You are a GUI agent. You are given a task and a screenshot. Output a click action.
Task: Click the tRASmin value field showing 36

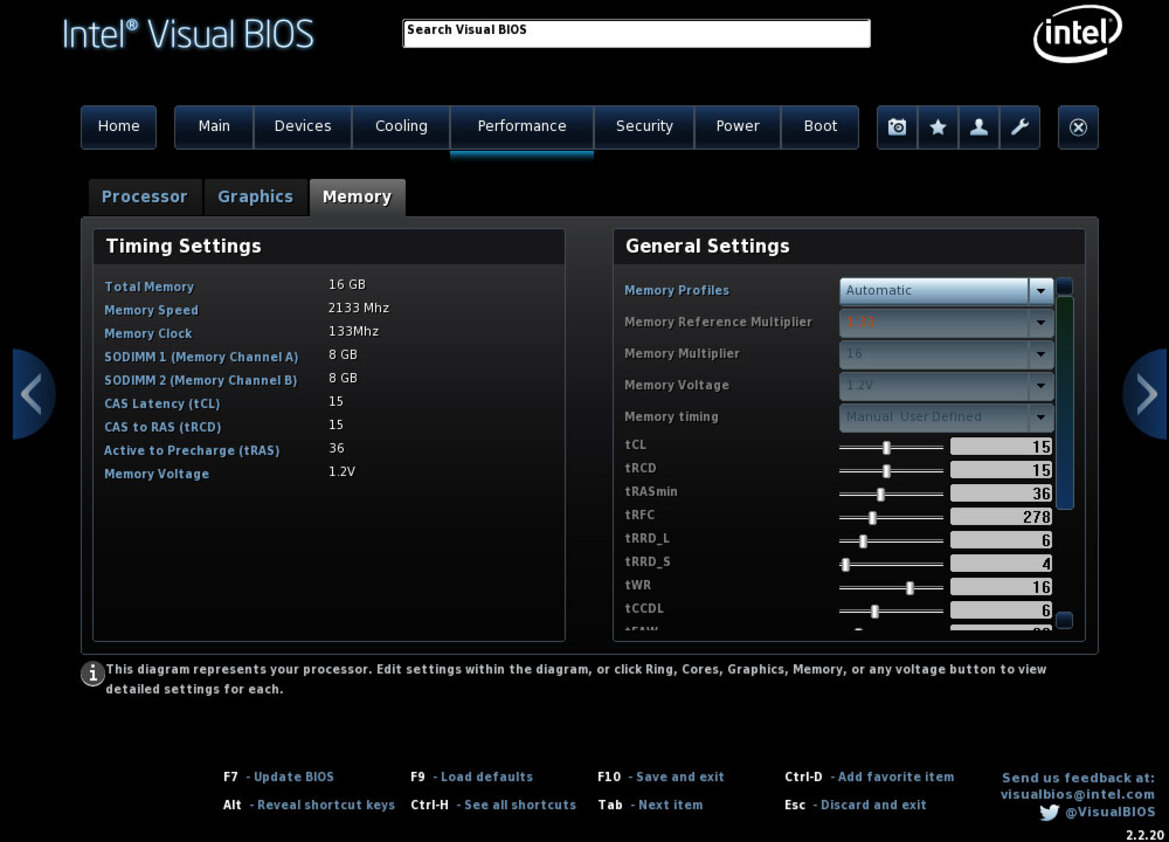click(1001, 493)
